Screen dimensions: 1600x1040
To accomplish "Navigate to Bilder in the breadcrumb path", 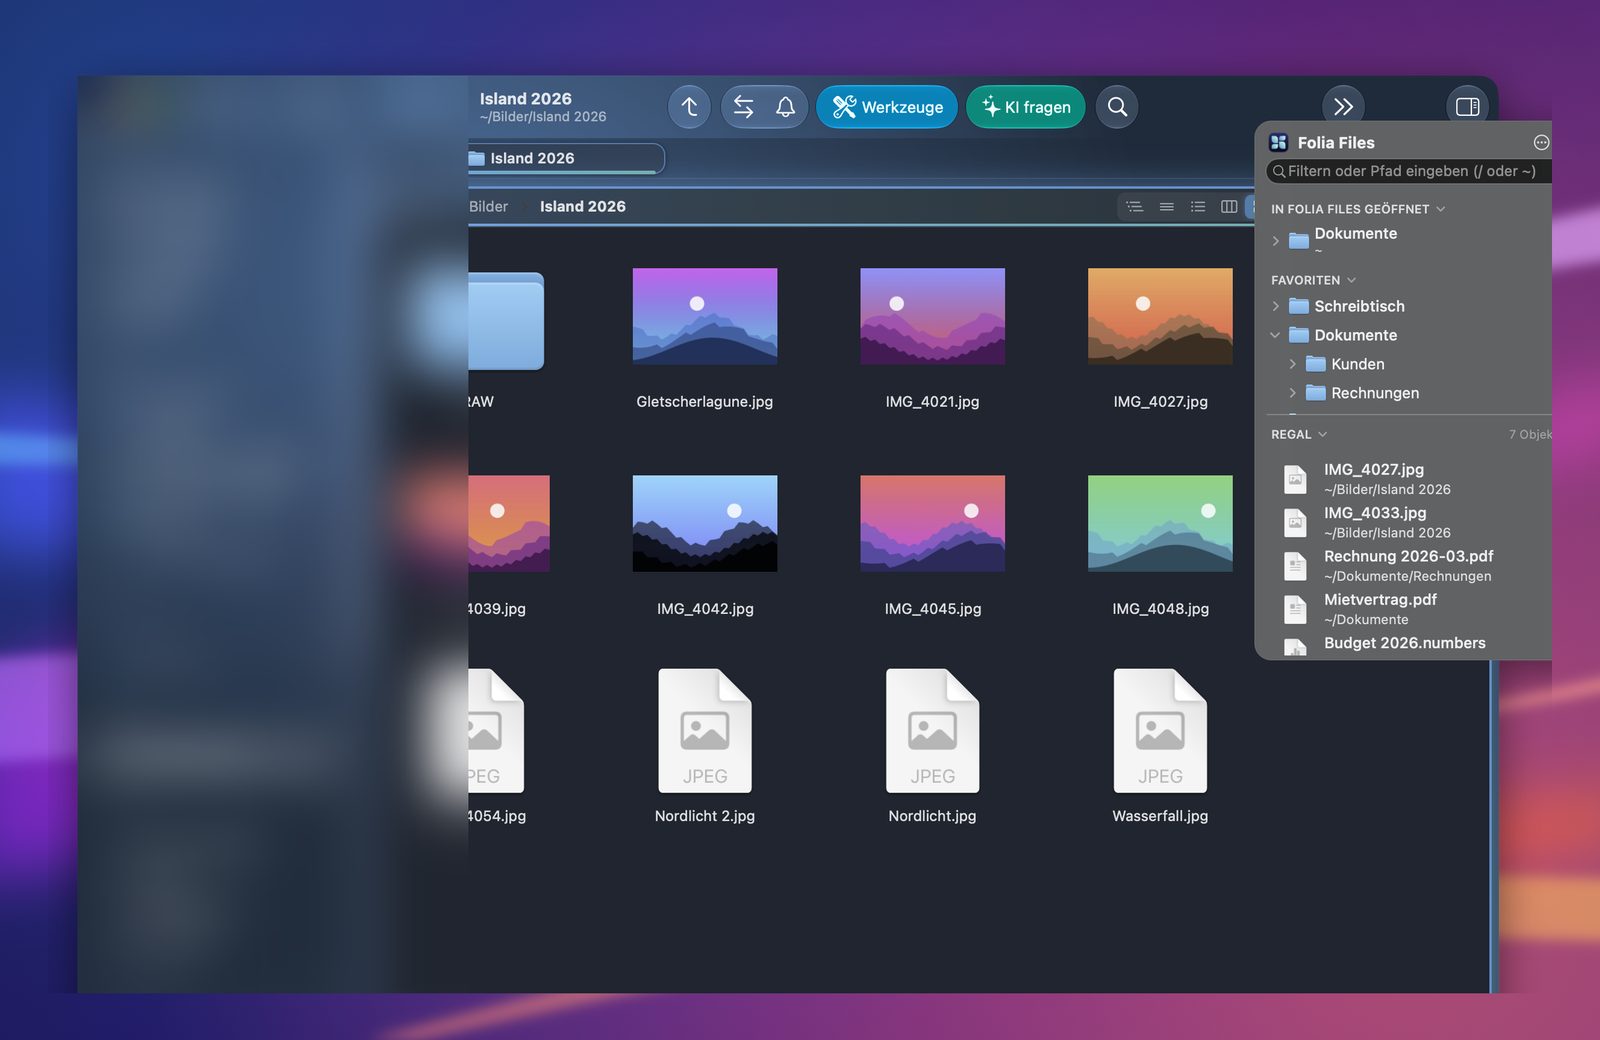I will 489,206.
